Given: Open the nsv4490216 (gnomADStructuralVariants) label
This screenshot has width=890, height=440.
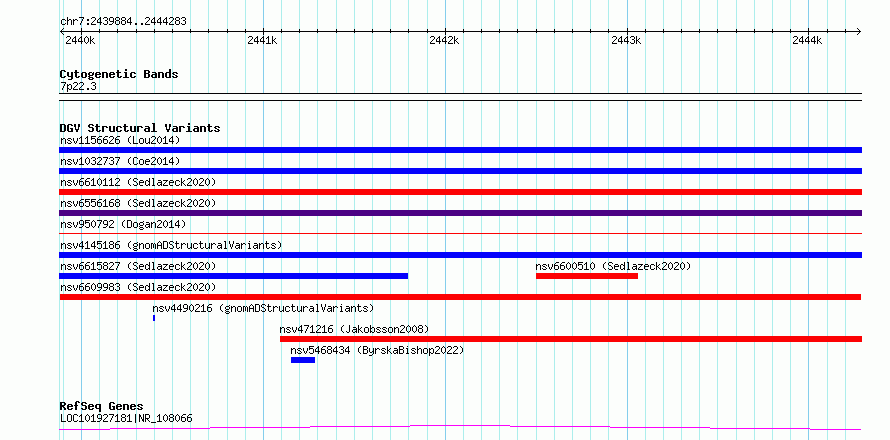Looking at the screenshot, I should [263, 308].
